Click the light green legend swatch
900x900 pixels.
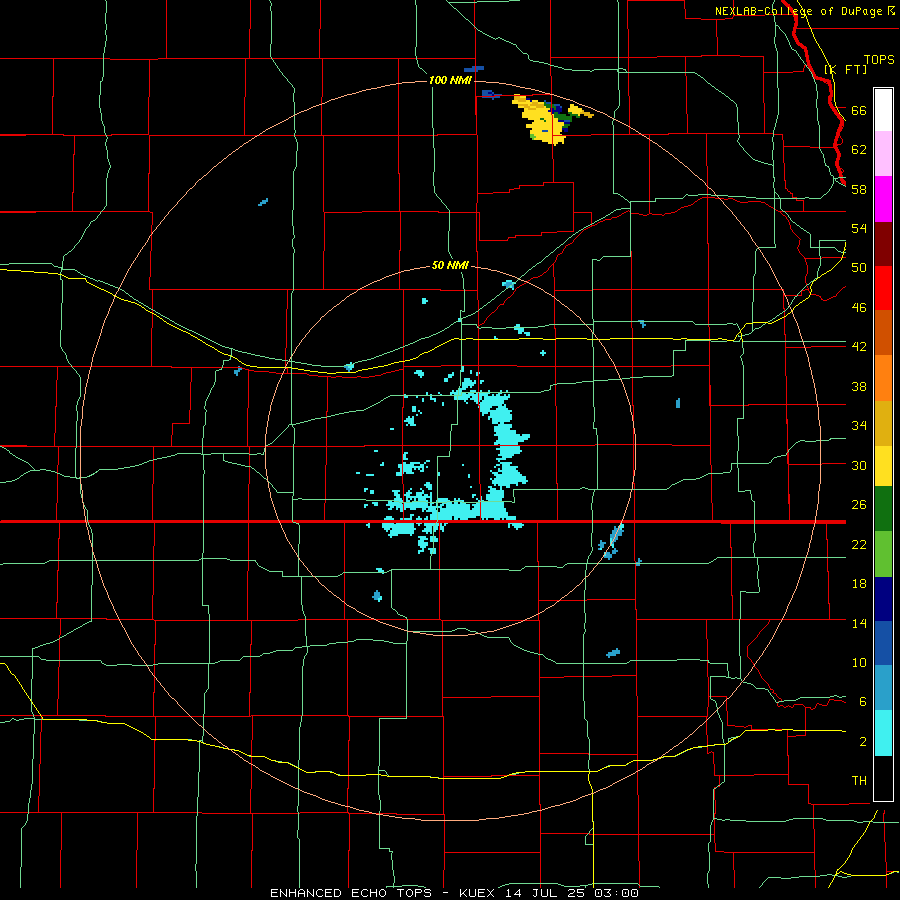[883, 554]
